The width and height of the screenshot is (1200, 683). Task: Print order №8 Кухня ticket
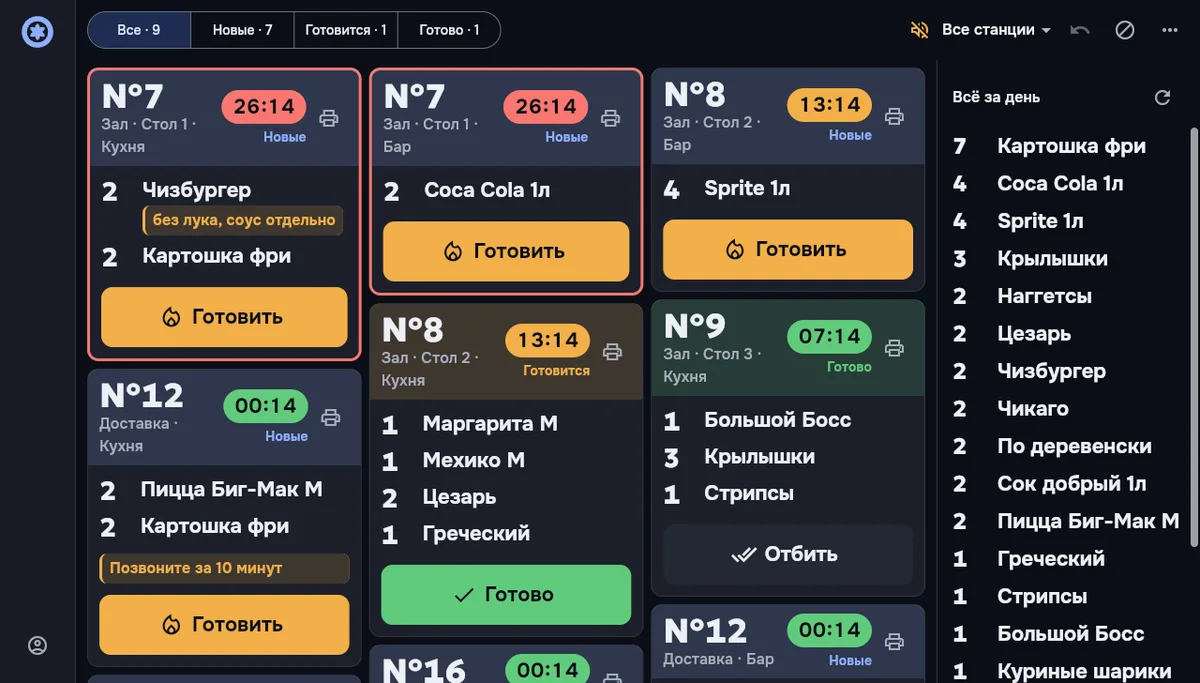point(613,351)
